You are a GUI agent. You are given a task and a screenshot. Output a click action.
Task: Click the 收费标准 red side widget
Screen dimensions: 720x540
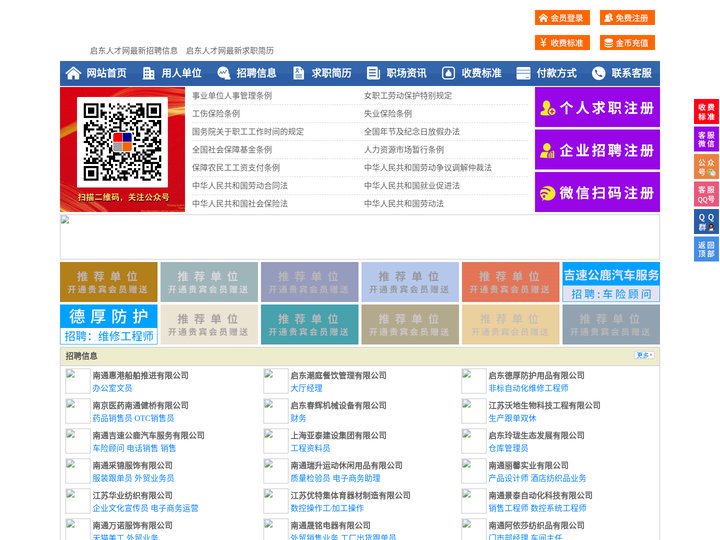click(x=706, y=112)
